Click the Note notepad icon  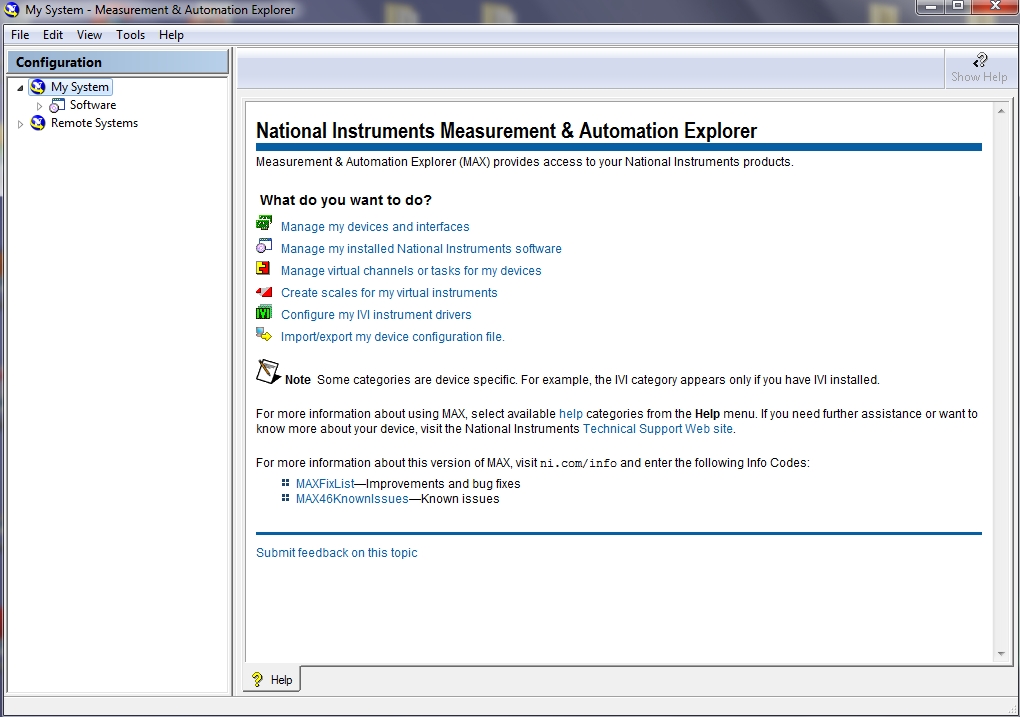click(x=268, y=372)
